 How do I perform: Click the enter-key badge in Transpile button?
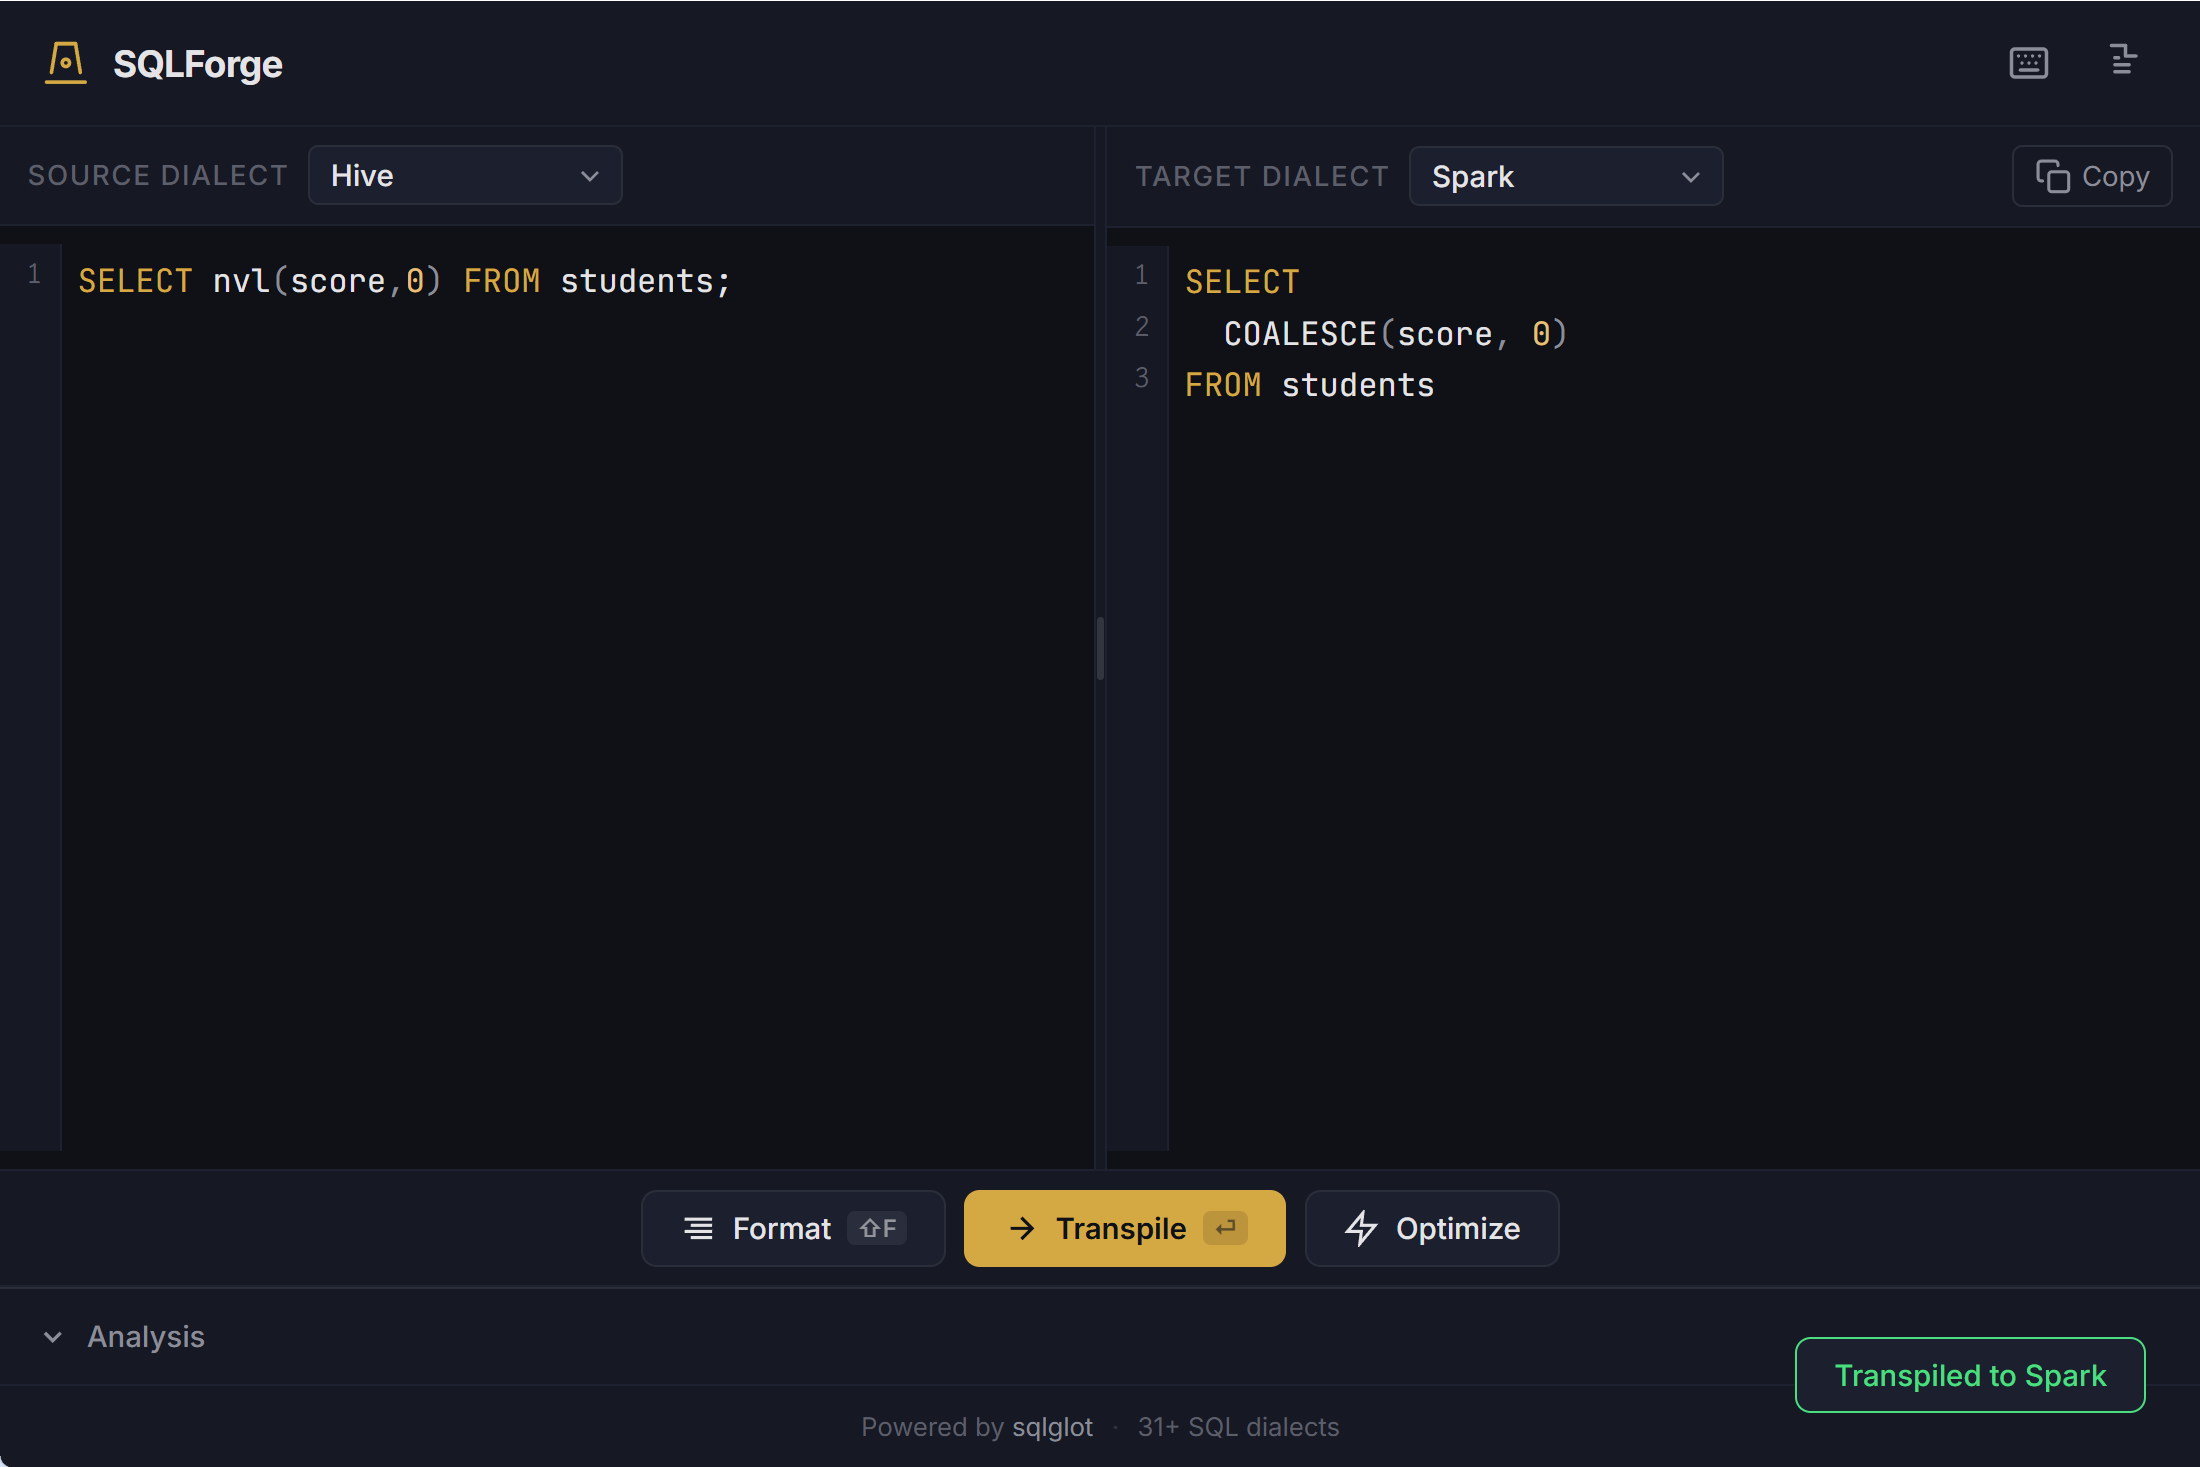point(1226,1228)
